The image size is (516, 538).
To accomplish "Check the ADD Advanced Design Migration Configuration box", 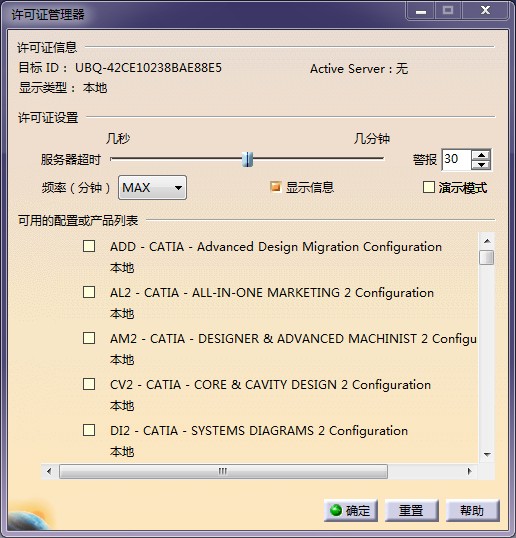I will tap(89, 246).
